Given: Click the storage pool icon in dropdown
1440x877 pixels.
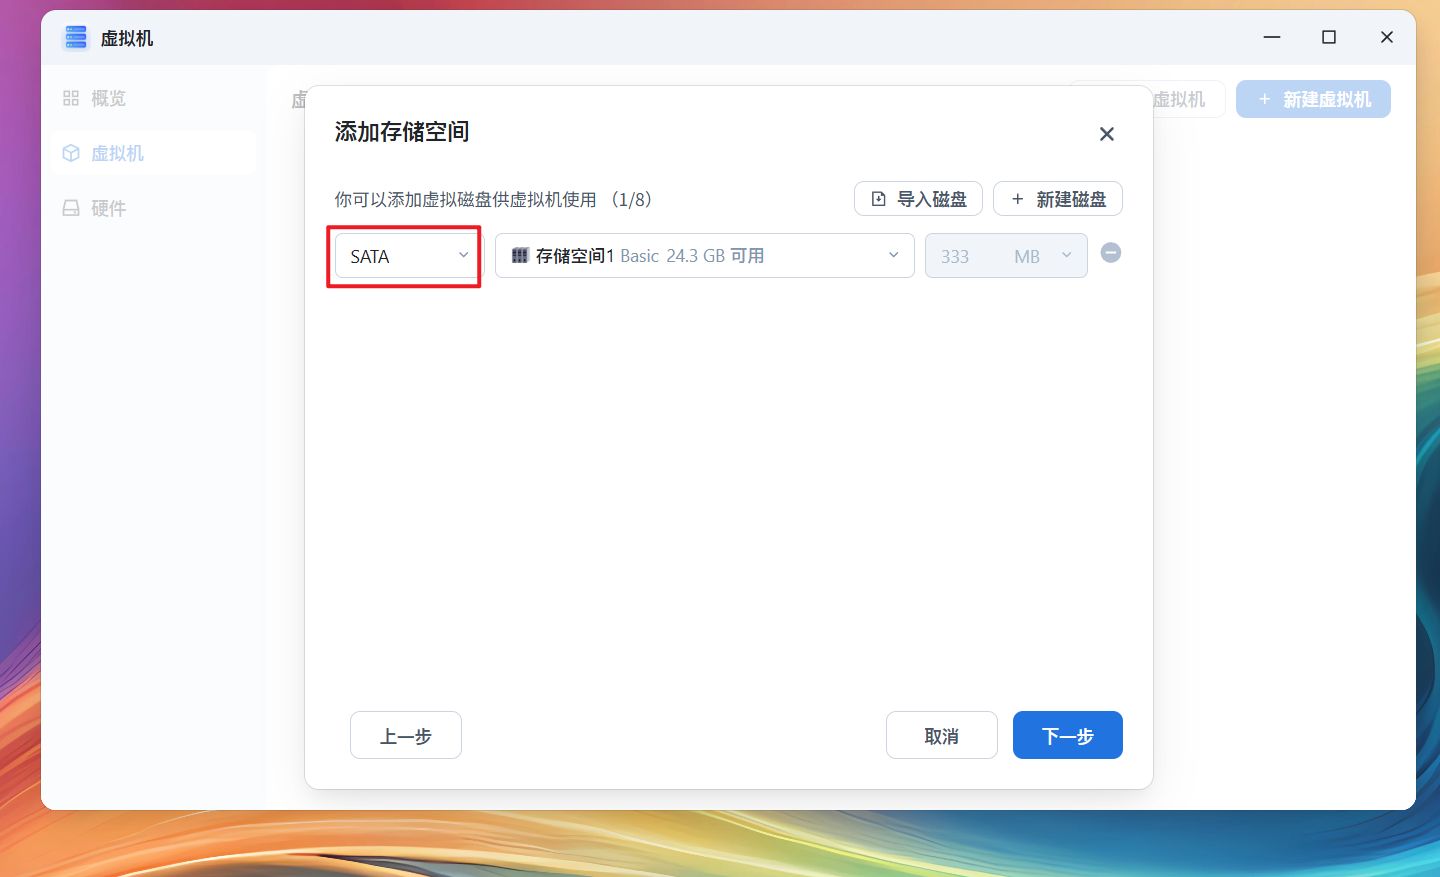Looking at the screenshot, I should click(520, 256).
